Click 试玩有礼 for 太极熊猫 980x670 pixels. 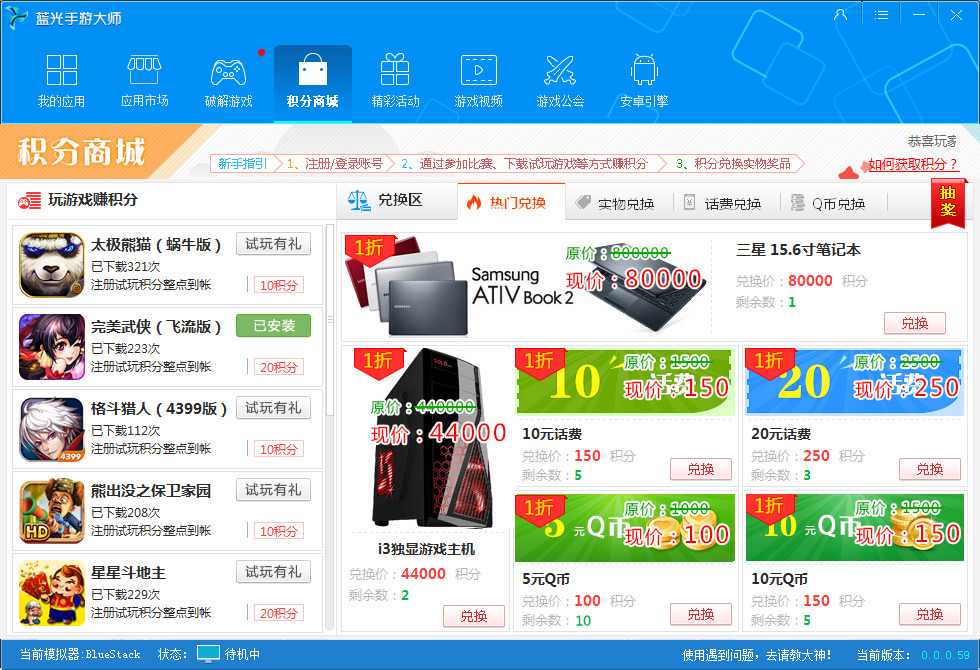coord(274,243)
